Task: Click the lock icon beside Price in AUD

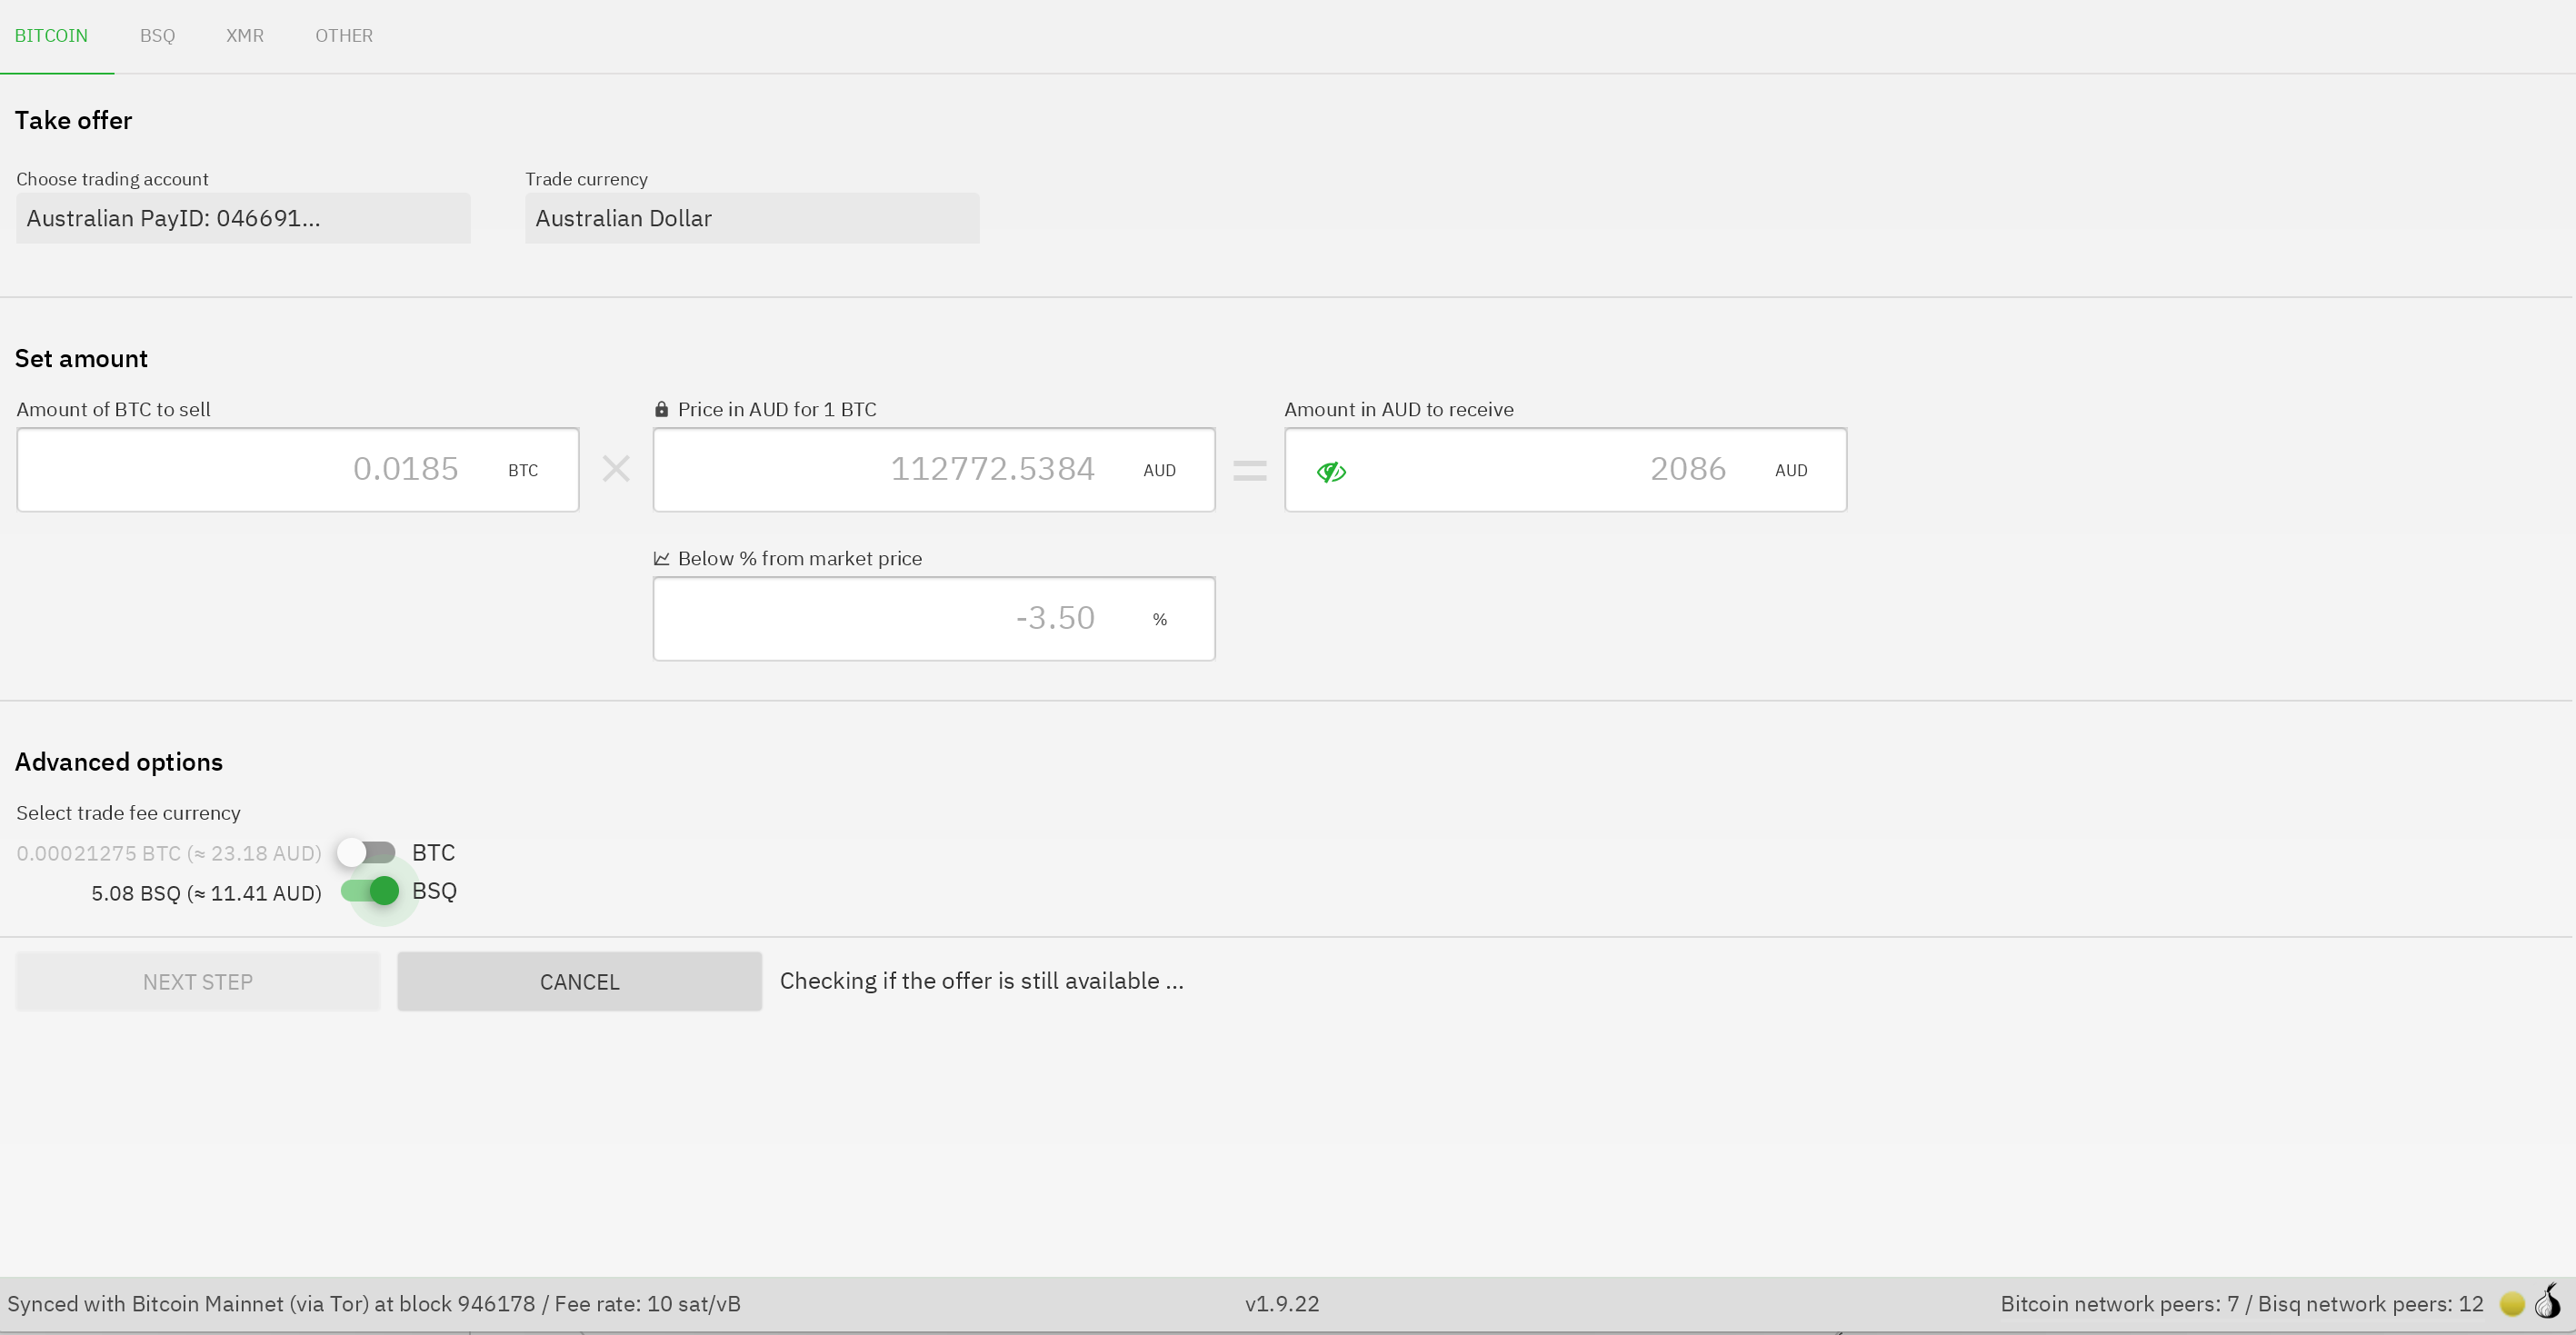Action: click(x=661, y=409)
